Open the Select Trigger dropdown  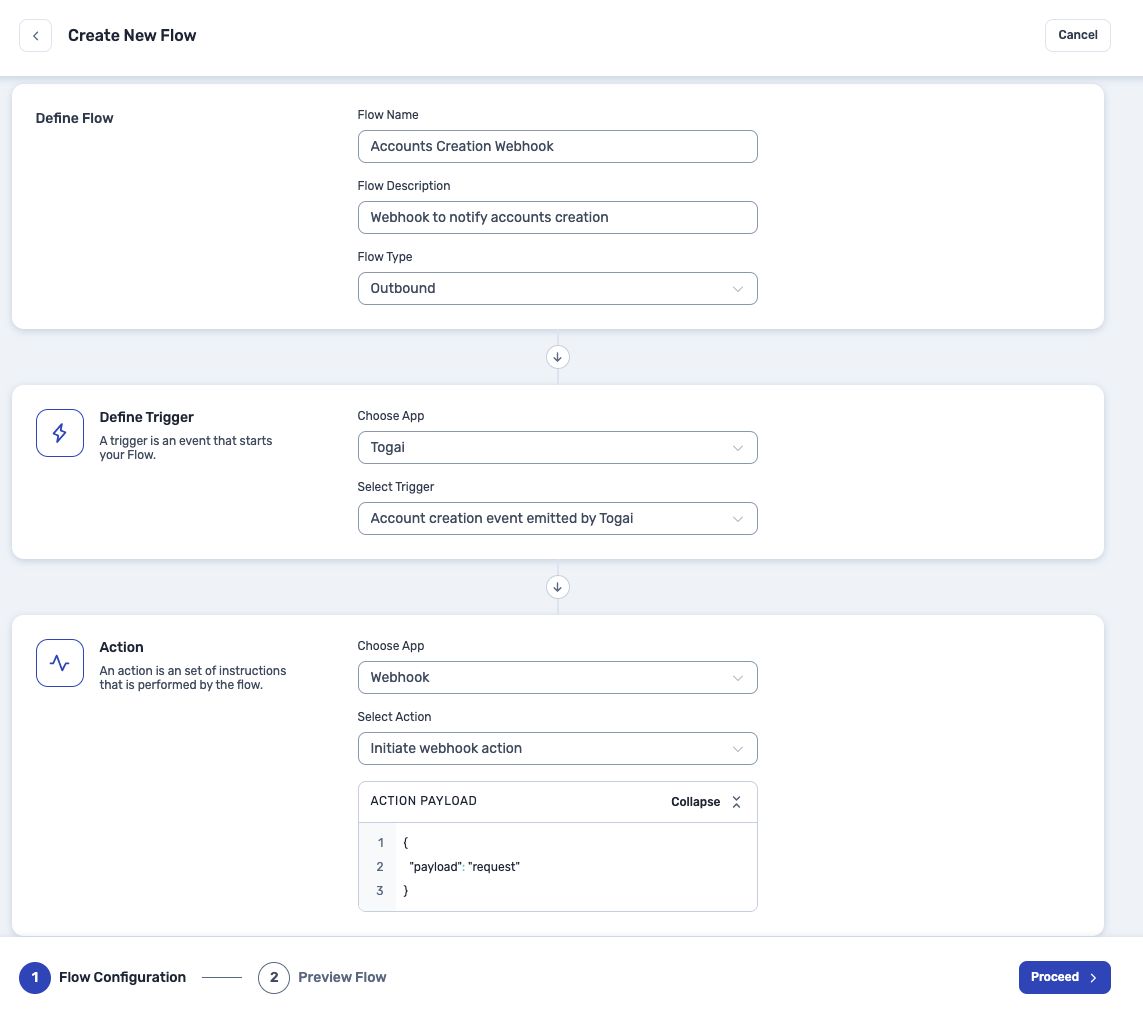[x=557, y=518]
